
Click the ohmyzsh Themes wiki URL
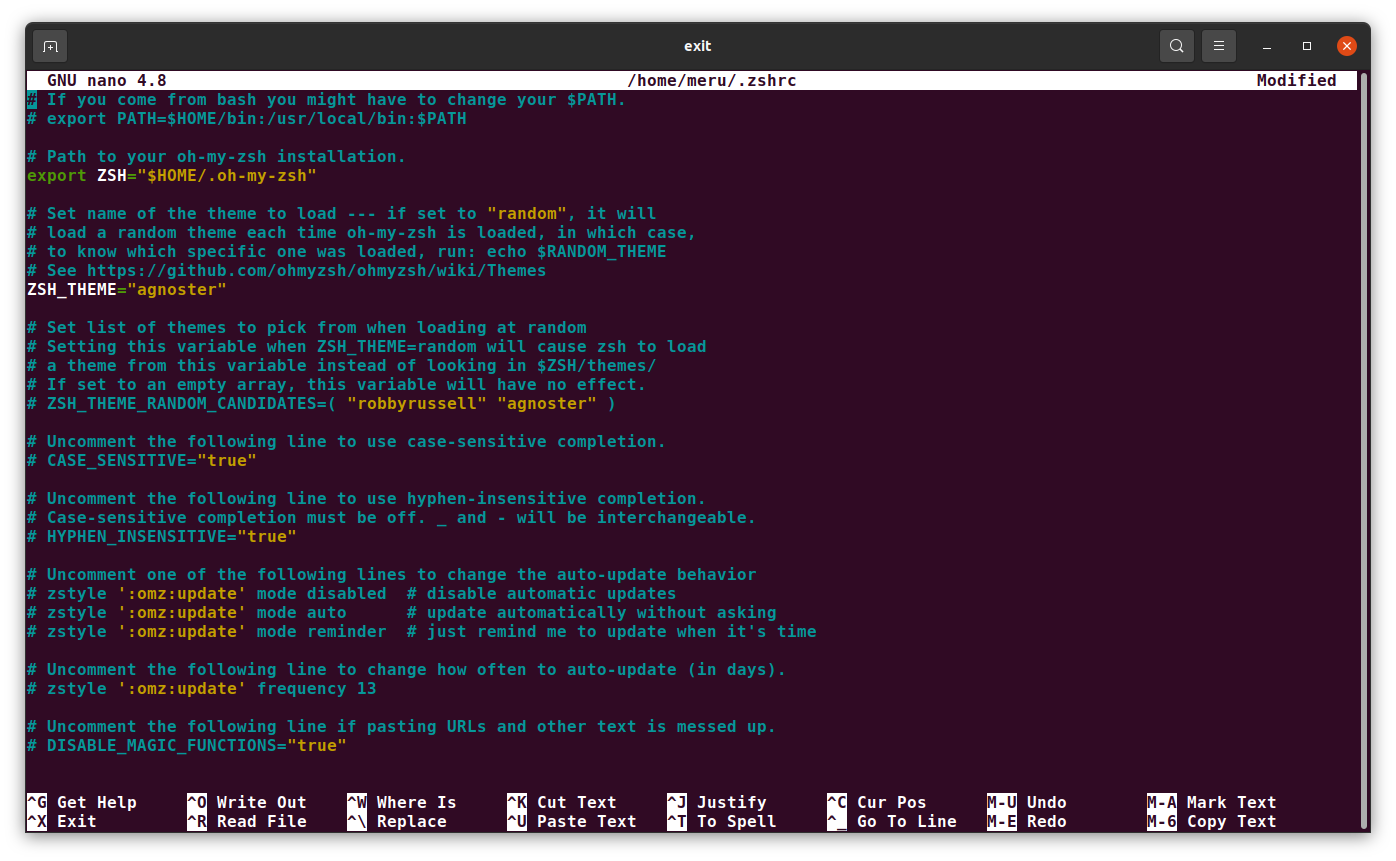[x=316, y=271]
